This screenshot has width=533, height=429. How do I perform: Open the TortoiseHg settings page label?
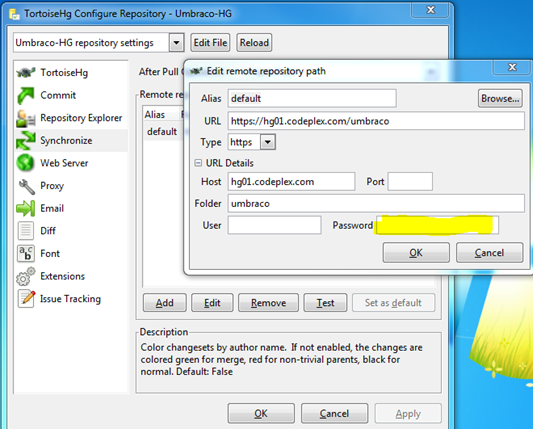click(64, 73)
